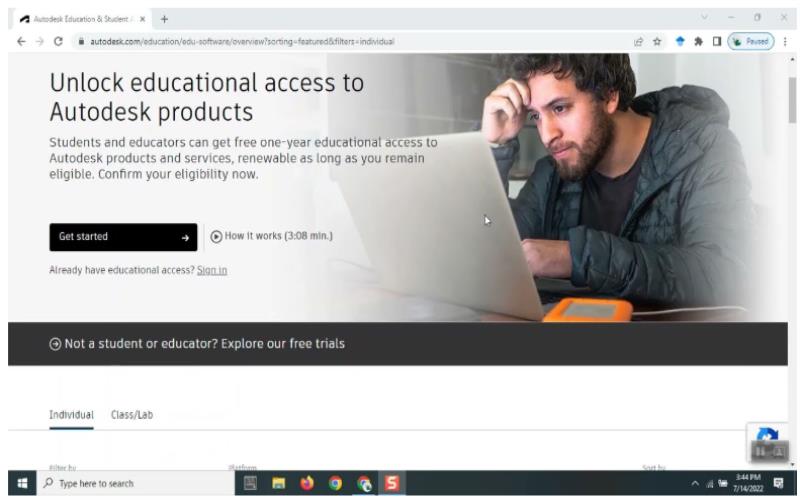
Task: Click the share page icon in address bar
Action: coord(638,42)
